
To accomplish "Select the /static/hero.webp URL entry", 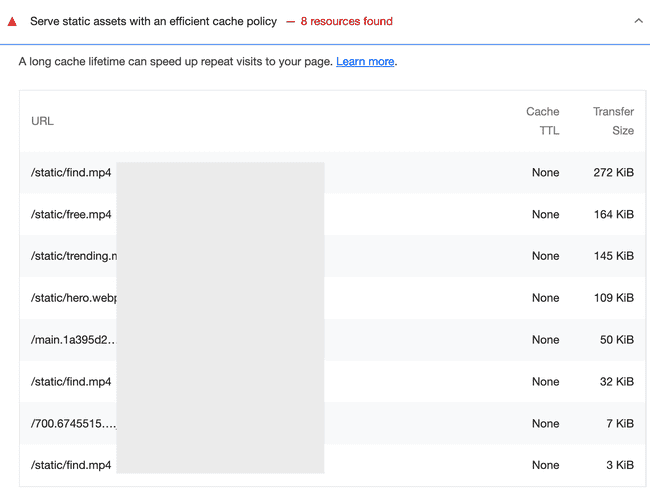I will [x=73, y=298].
